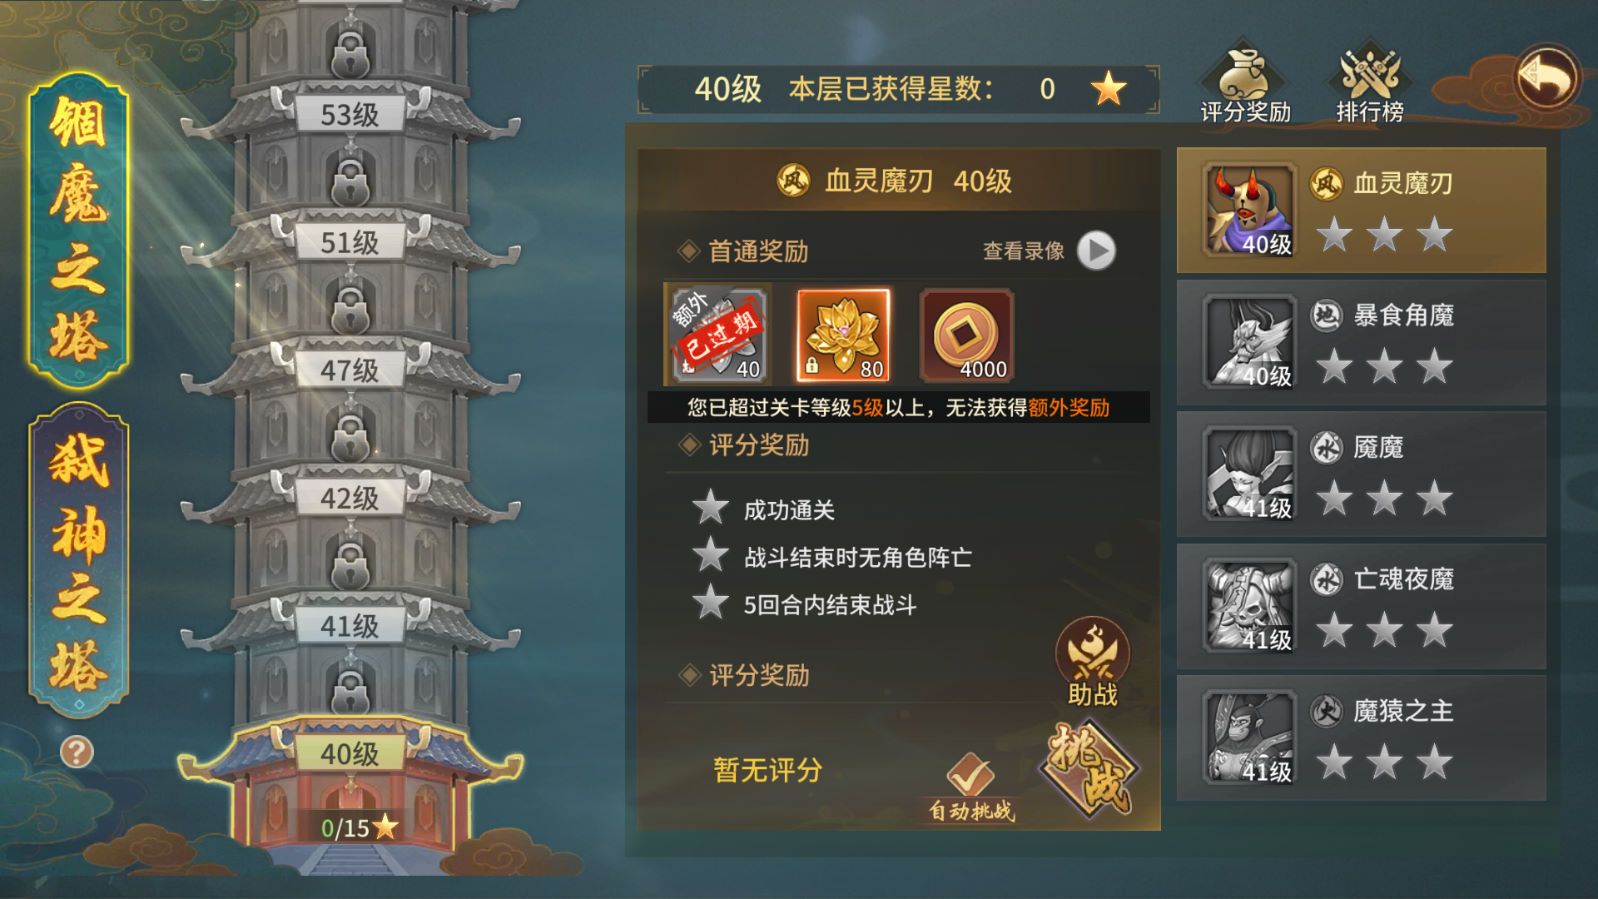Tap the golden lotus reward icon
The image size is (1598, 899).
(x=842, y=335)
